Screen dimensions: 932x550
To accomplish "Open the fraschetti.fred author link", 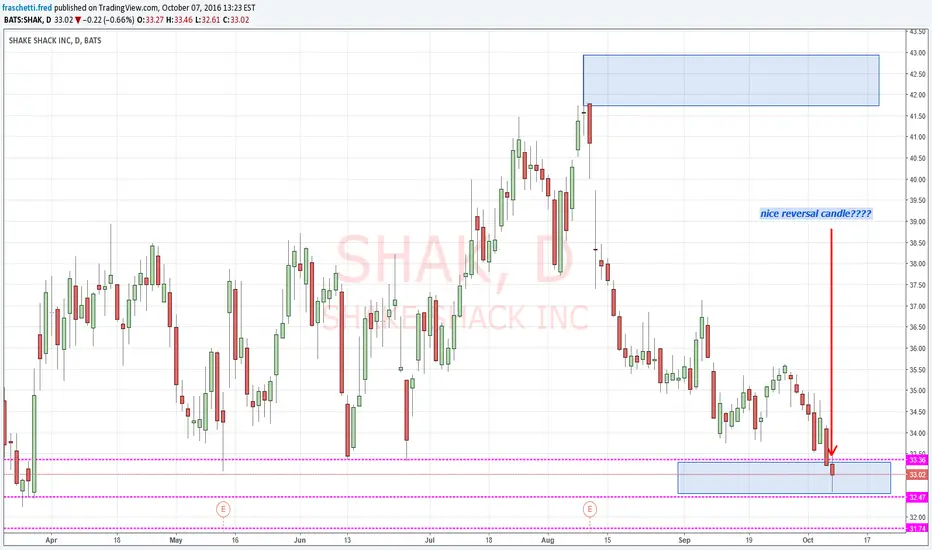I will pyautogui.click(x=27, y=8).
